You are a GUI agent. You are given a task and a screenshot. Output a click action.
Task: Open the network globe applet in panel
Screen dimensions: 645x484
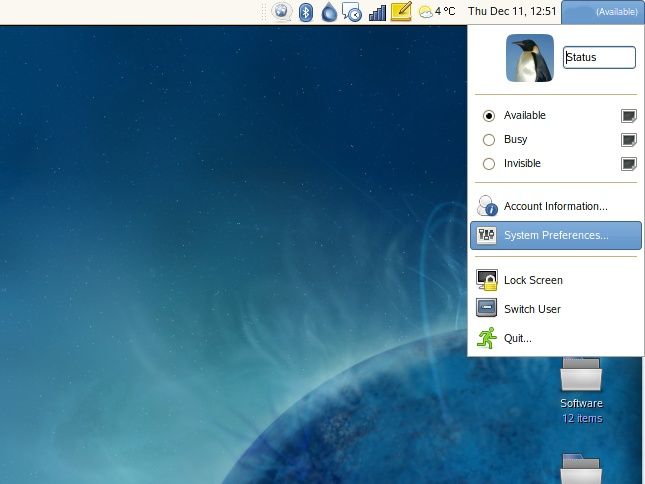tap(281, 12)
